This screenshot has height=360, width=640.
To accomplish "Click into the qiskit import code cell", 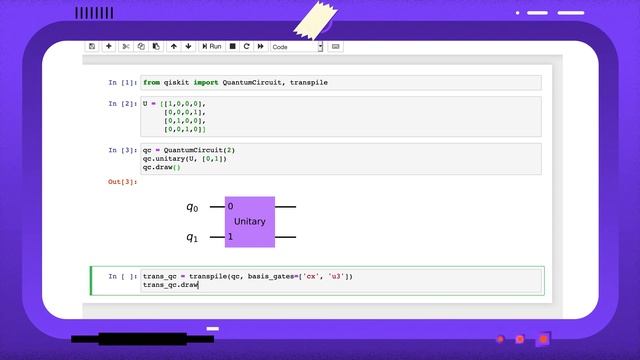I will [x=341, y=82].
